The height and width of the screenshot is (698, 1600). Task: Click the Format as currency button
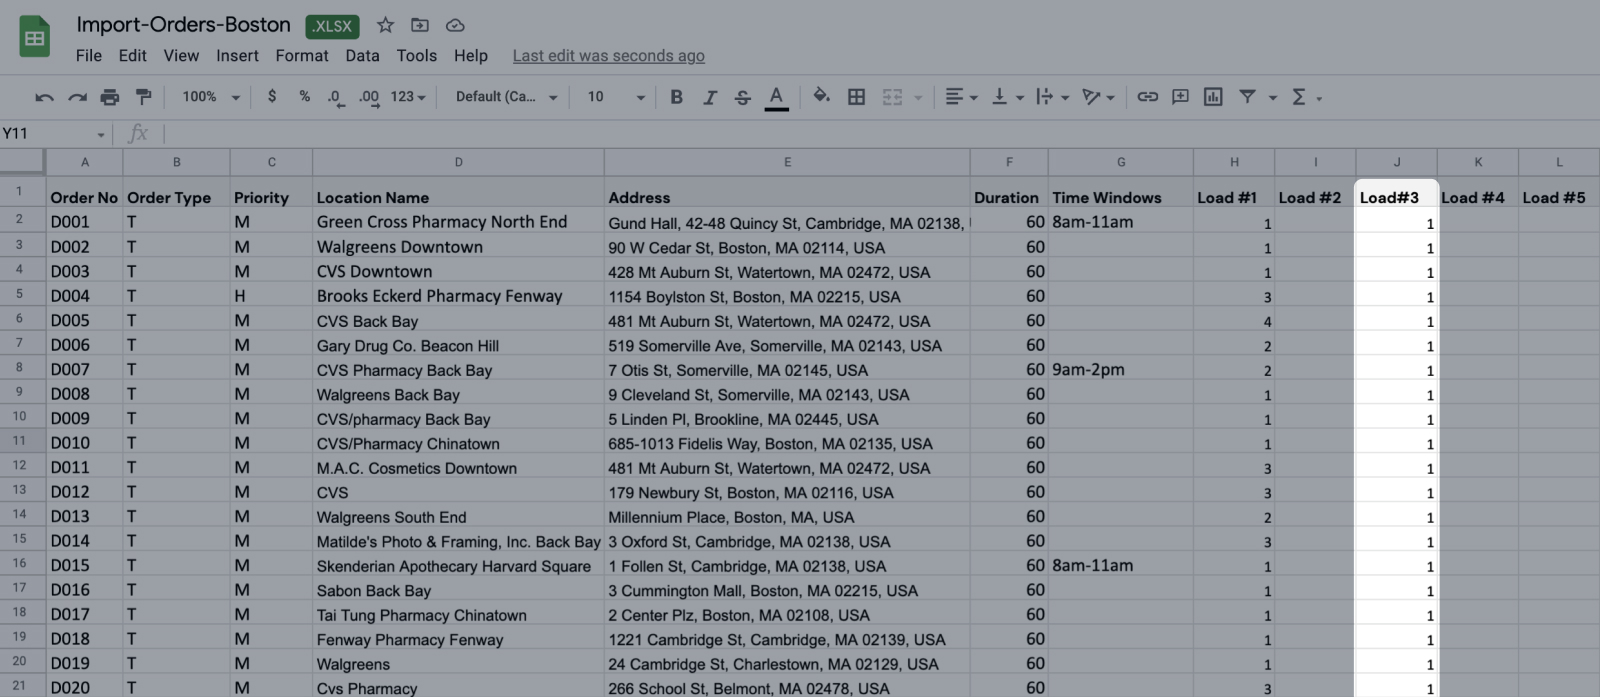(x=272, y=97)
